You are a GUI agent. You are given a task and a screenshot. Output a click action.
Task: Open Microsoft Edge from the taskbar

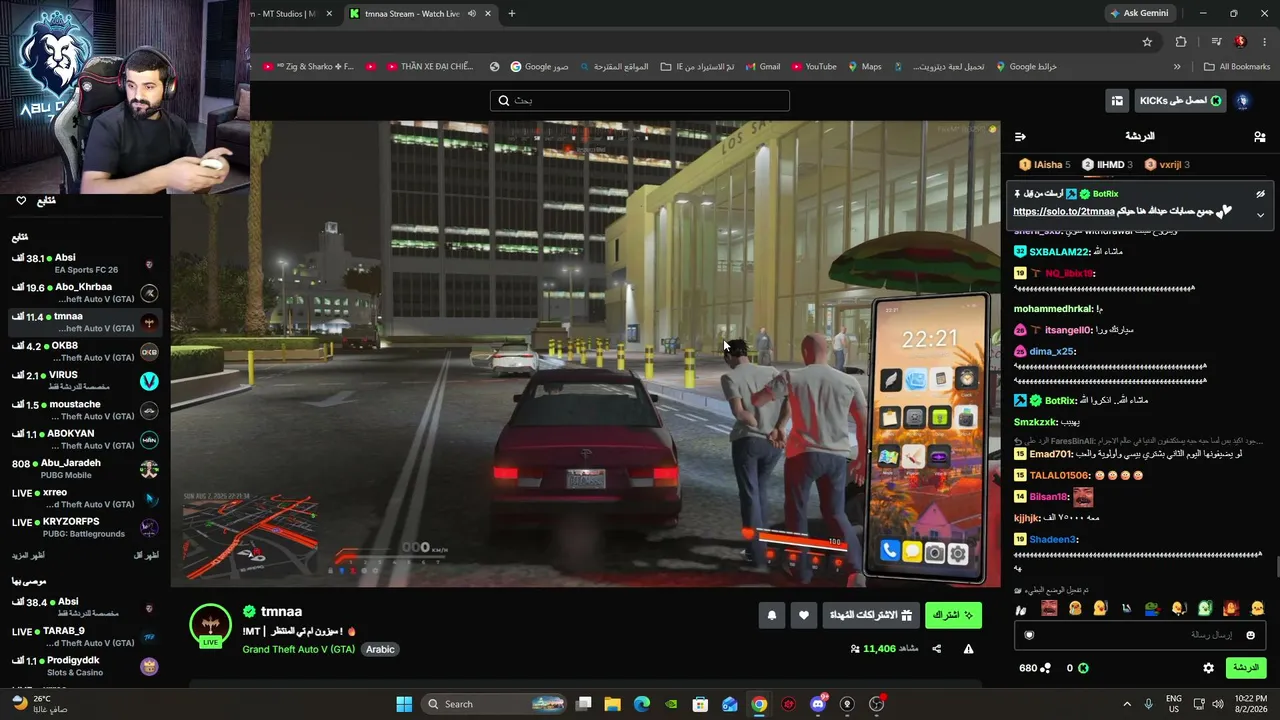coord(642,704)
